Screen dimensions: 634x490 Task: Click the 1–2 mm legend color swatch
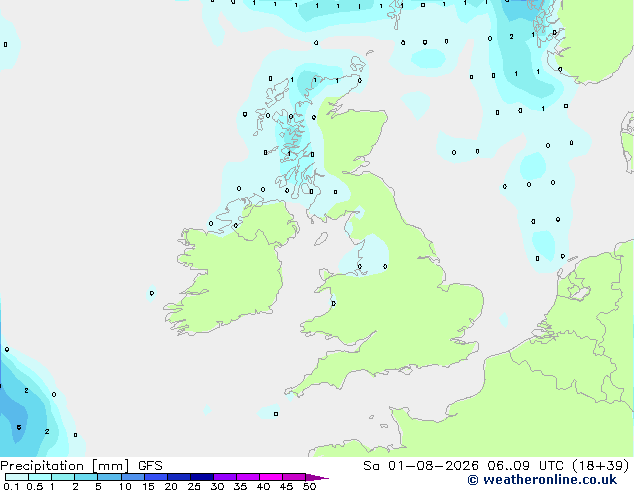(63, 477)
